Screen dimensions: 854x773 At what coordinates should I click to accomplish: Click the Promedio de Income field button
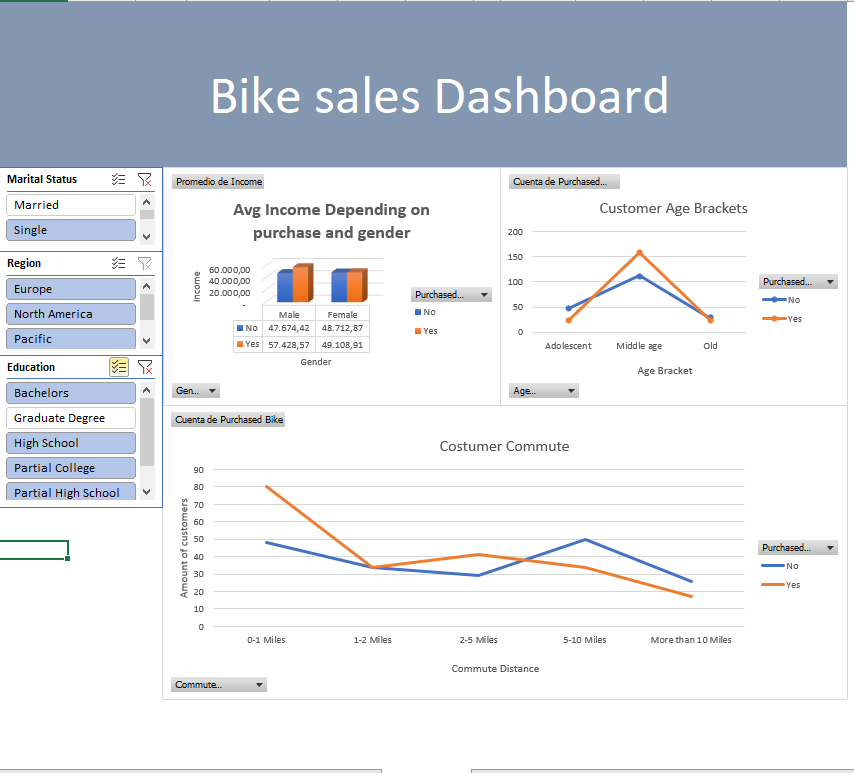pos(216,181)
